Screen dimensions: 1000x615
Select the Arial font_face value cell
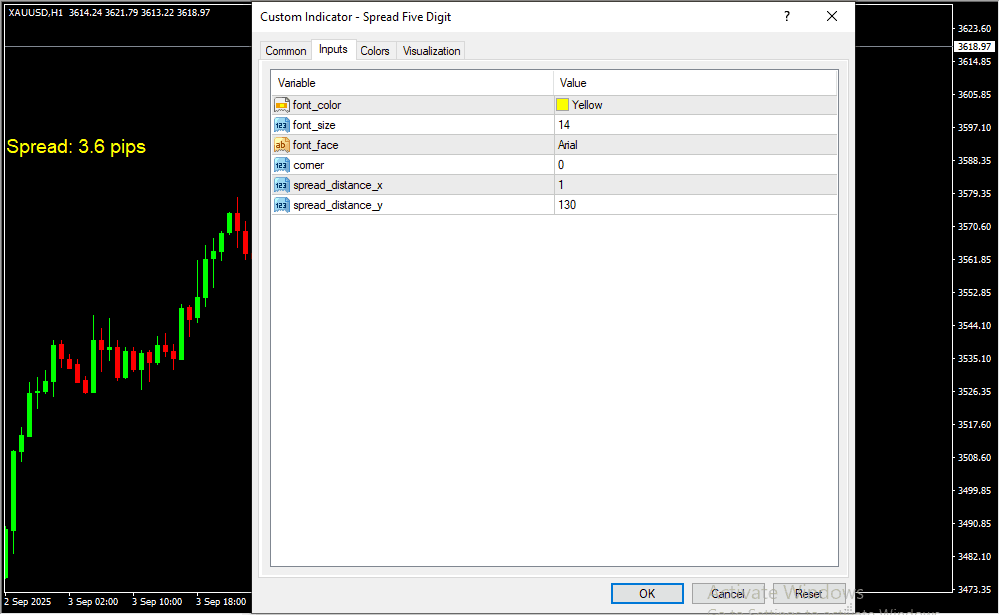pos(694,145)
